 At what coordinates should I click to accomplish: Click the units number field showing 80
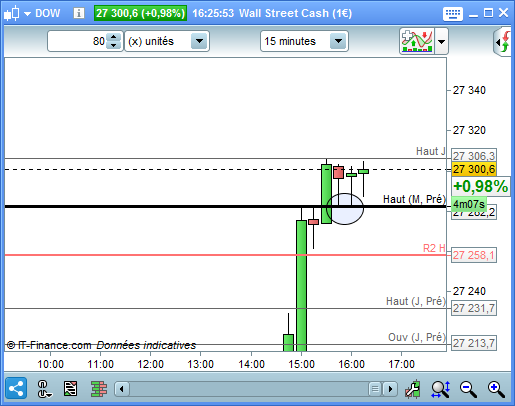point(77,41)
